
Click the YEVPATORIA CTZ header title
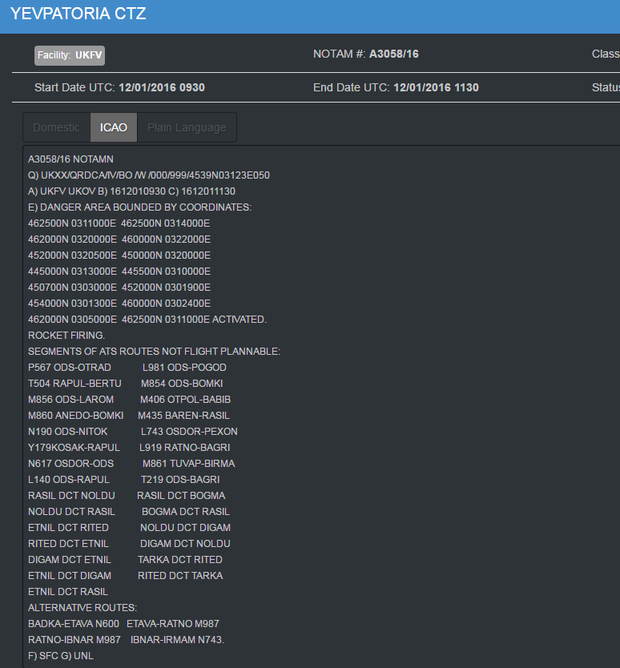(78, 14)
